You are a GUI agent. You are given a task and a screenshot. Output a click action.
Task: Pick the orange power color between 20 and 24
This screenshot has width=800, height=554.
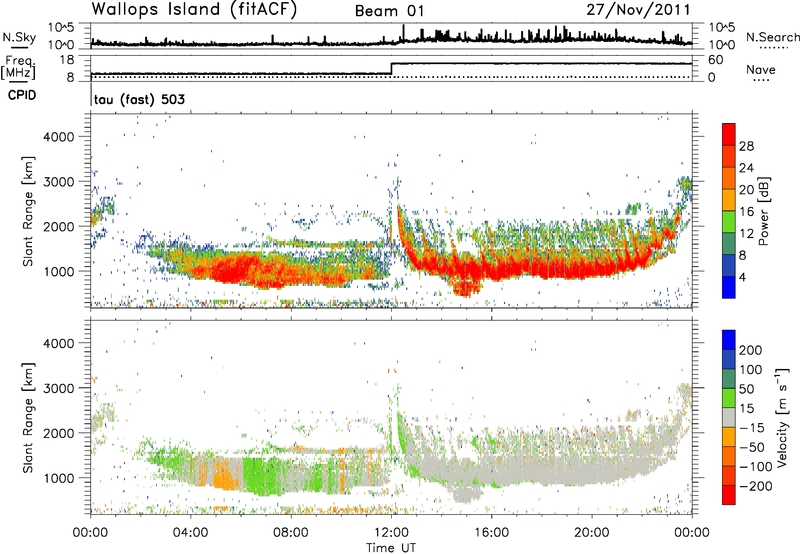[729, 178]
